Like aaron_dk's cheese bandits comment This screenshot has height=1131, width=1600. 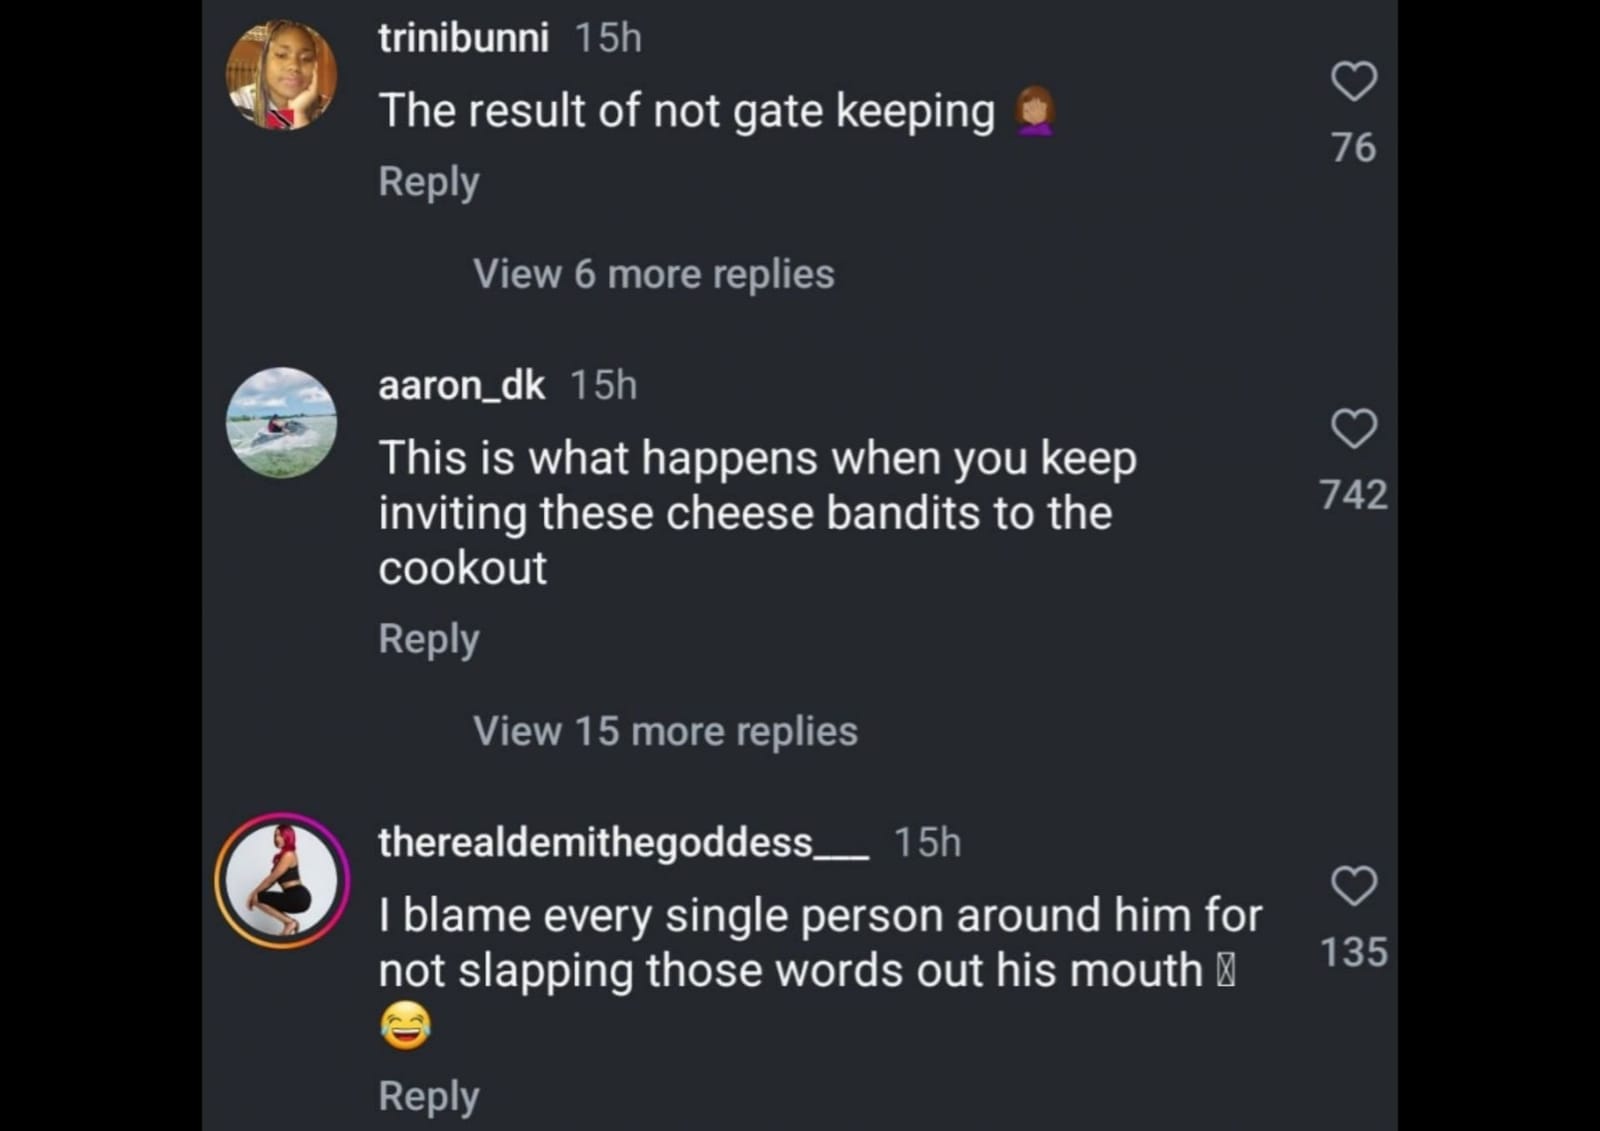point(1354,428)
